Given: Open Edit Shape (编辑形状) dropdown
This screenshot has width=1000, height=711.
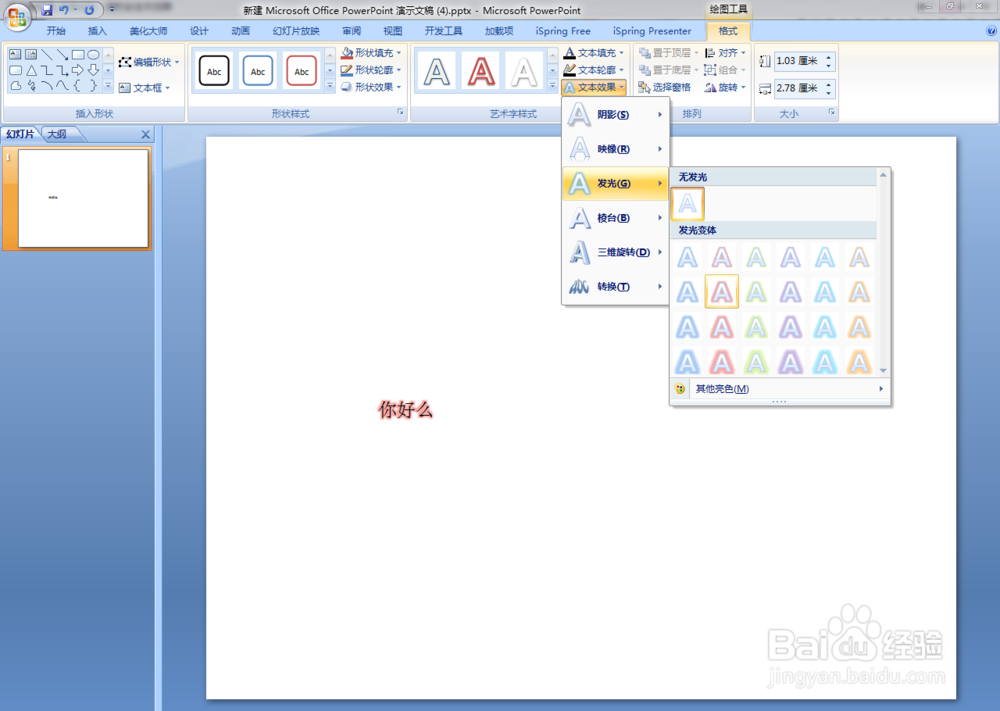Looking at the screenshot, I should [149, 62].
